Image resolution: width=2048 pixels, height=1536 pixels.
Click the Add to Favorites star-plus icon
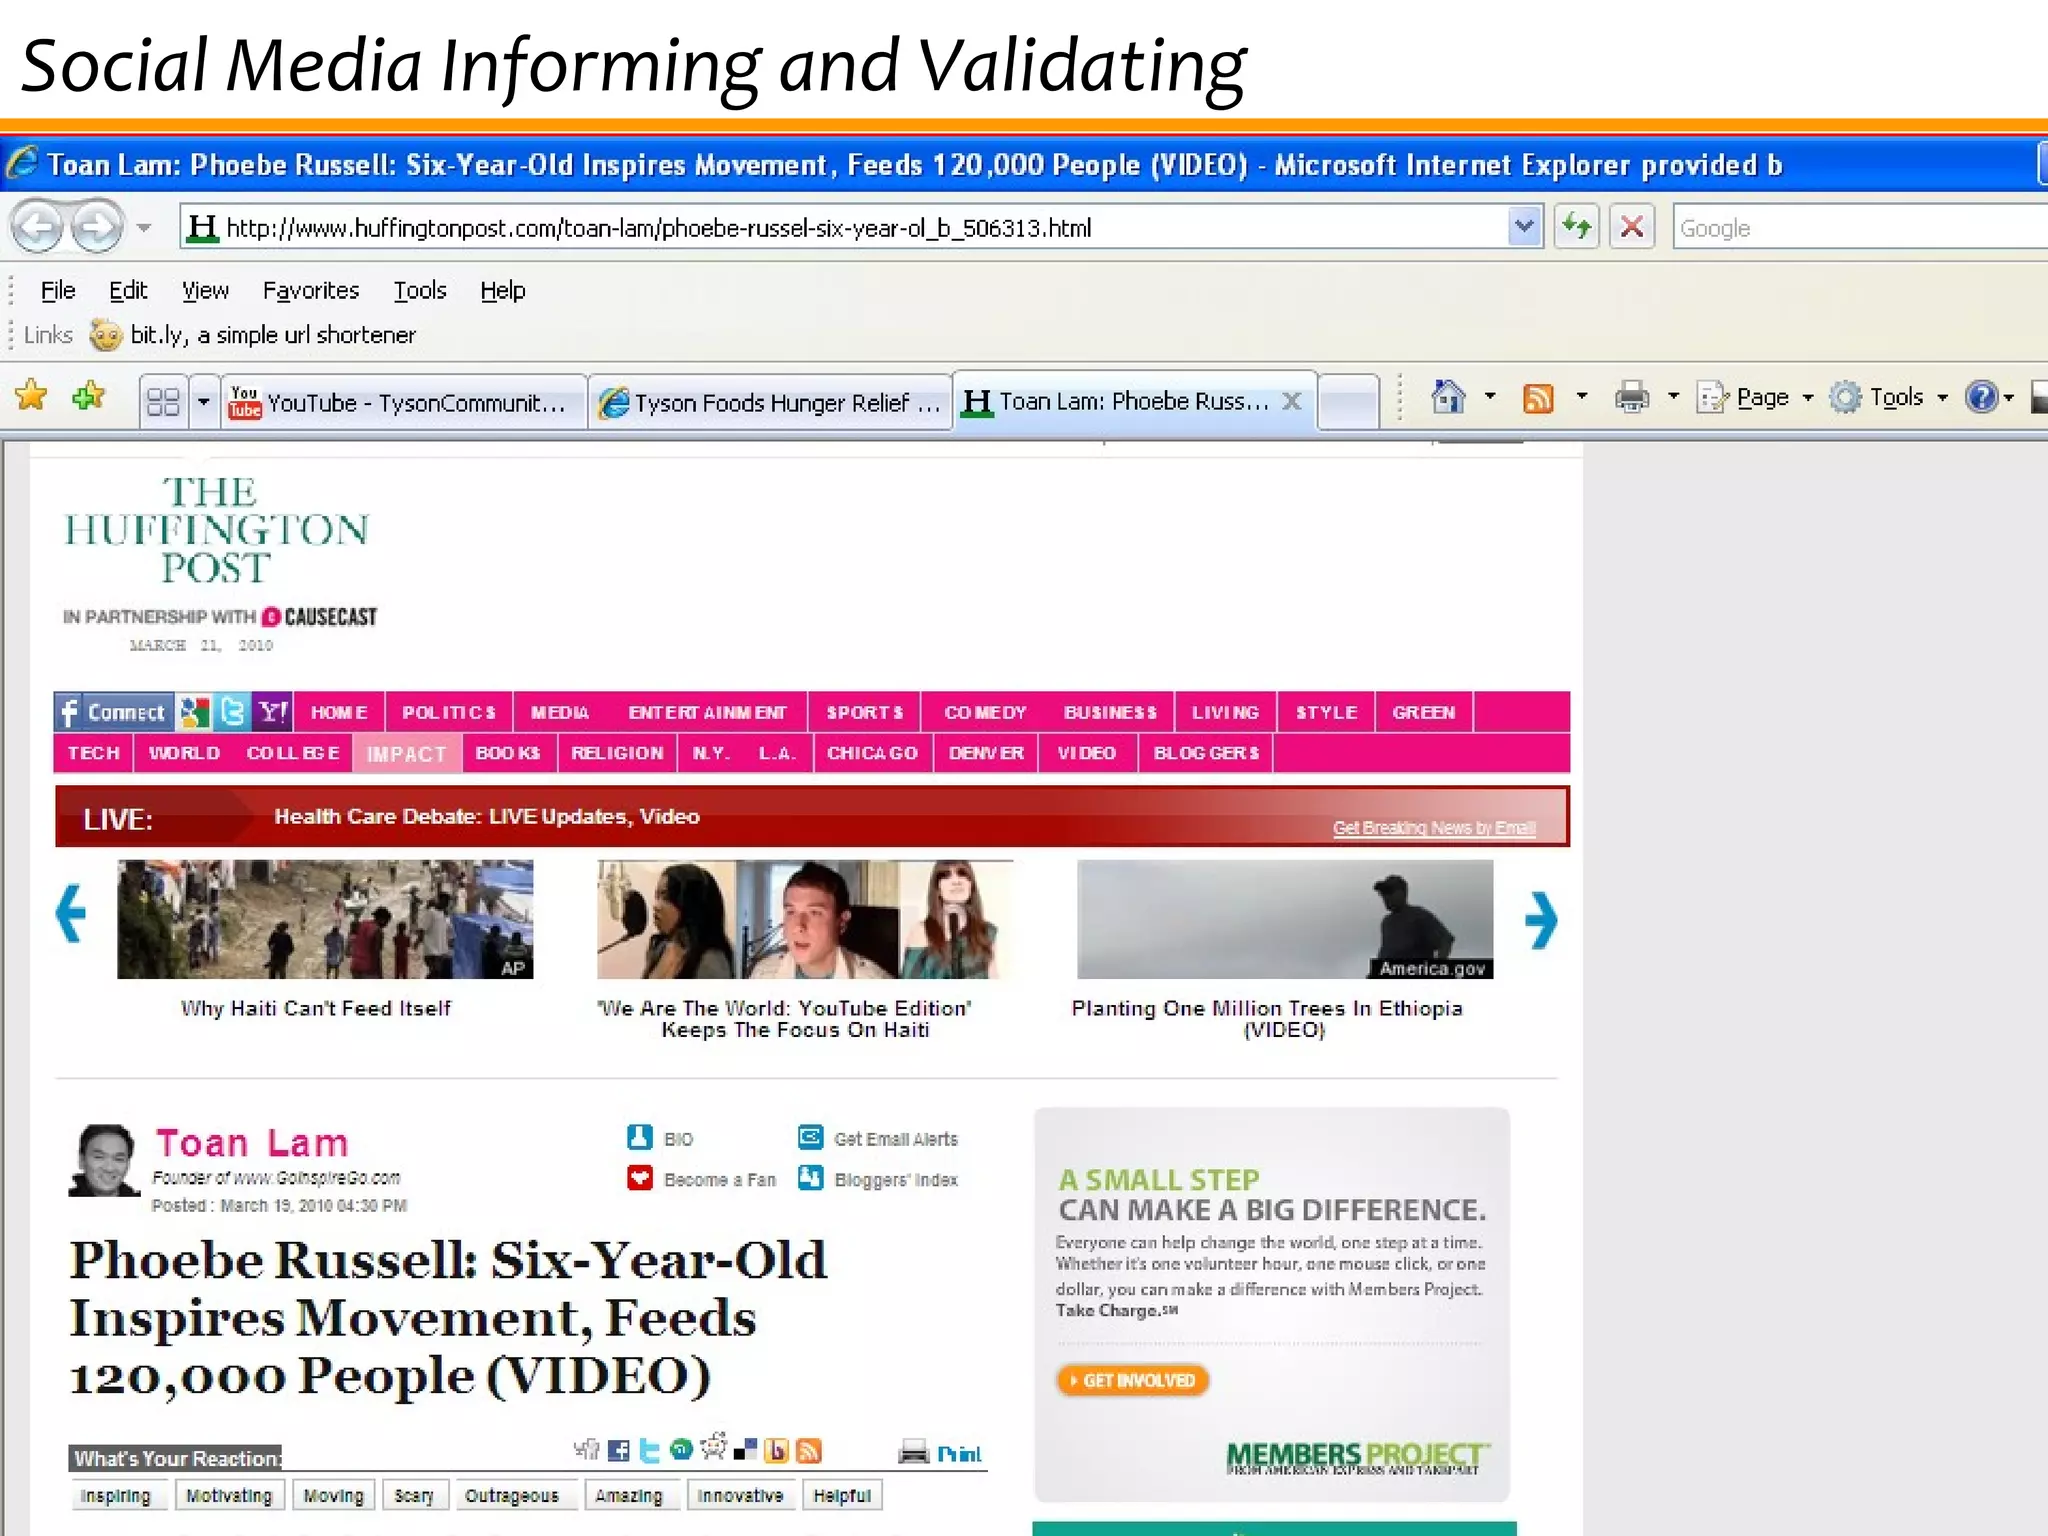89,397
